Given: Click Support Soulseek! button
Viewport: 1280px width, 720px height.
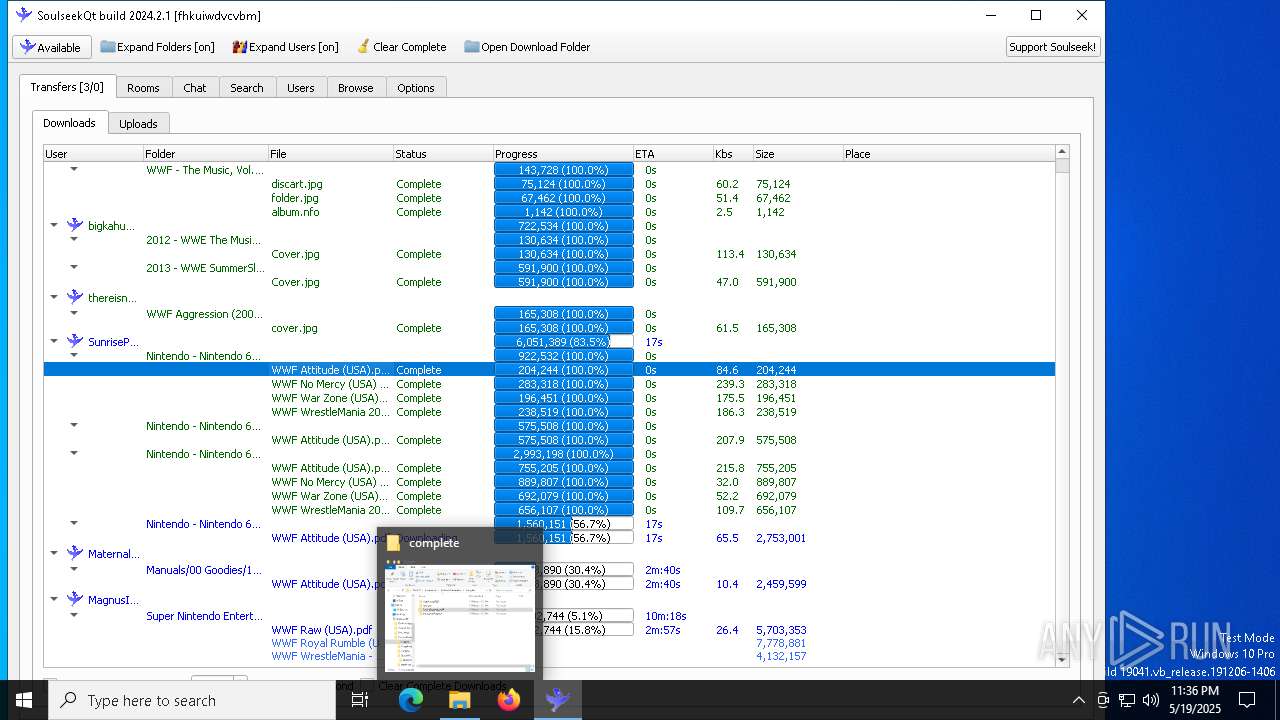Looking at the screenshot, I should click(x=1053, y=47).
